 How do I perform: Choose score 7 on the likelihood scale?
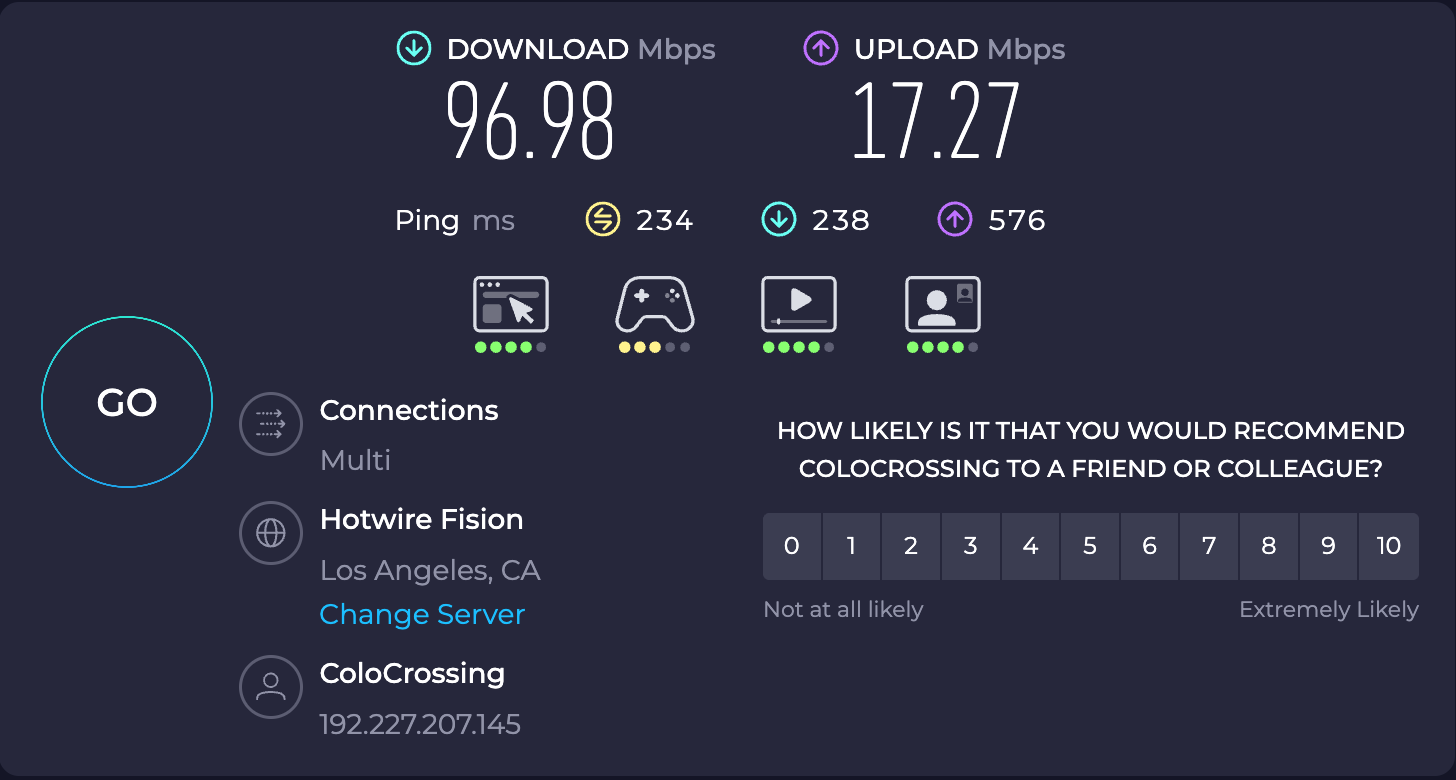pos(1209,546)
